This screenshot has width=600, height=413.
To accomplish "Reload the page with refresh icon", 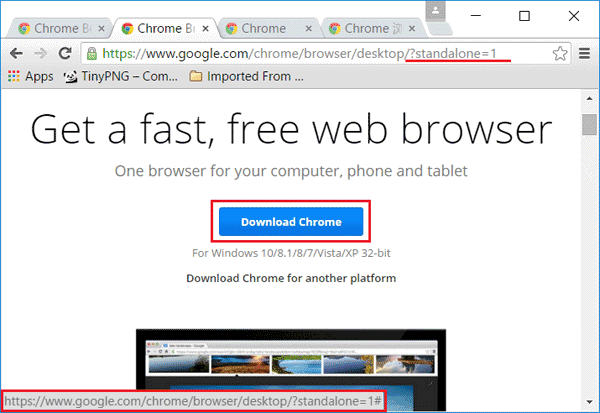I will (x=65, y=53).
